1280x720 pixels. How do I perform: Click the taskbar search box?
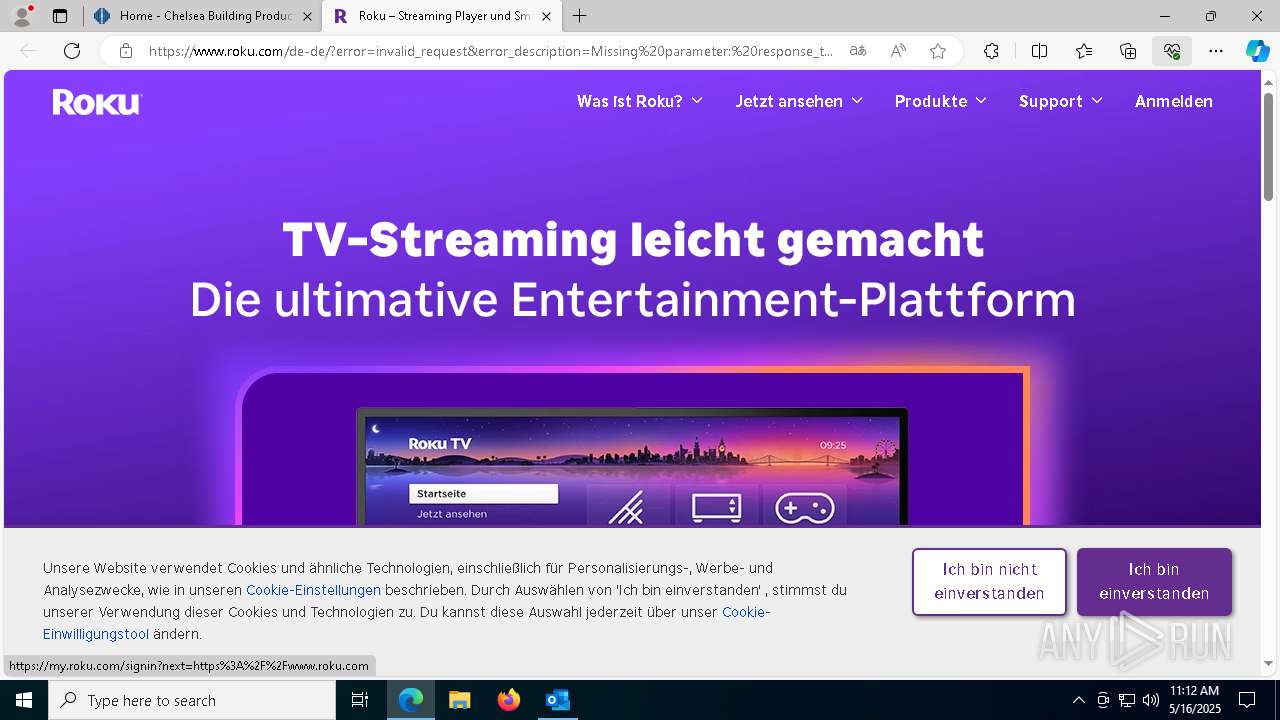(x=192, y=700)
